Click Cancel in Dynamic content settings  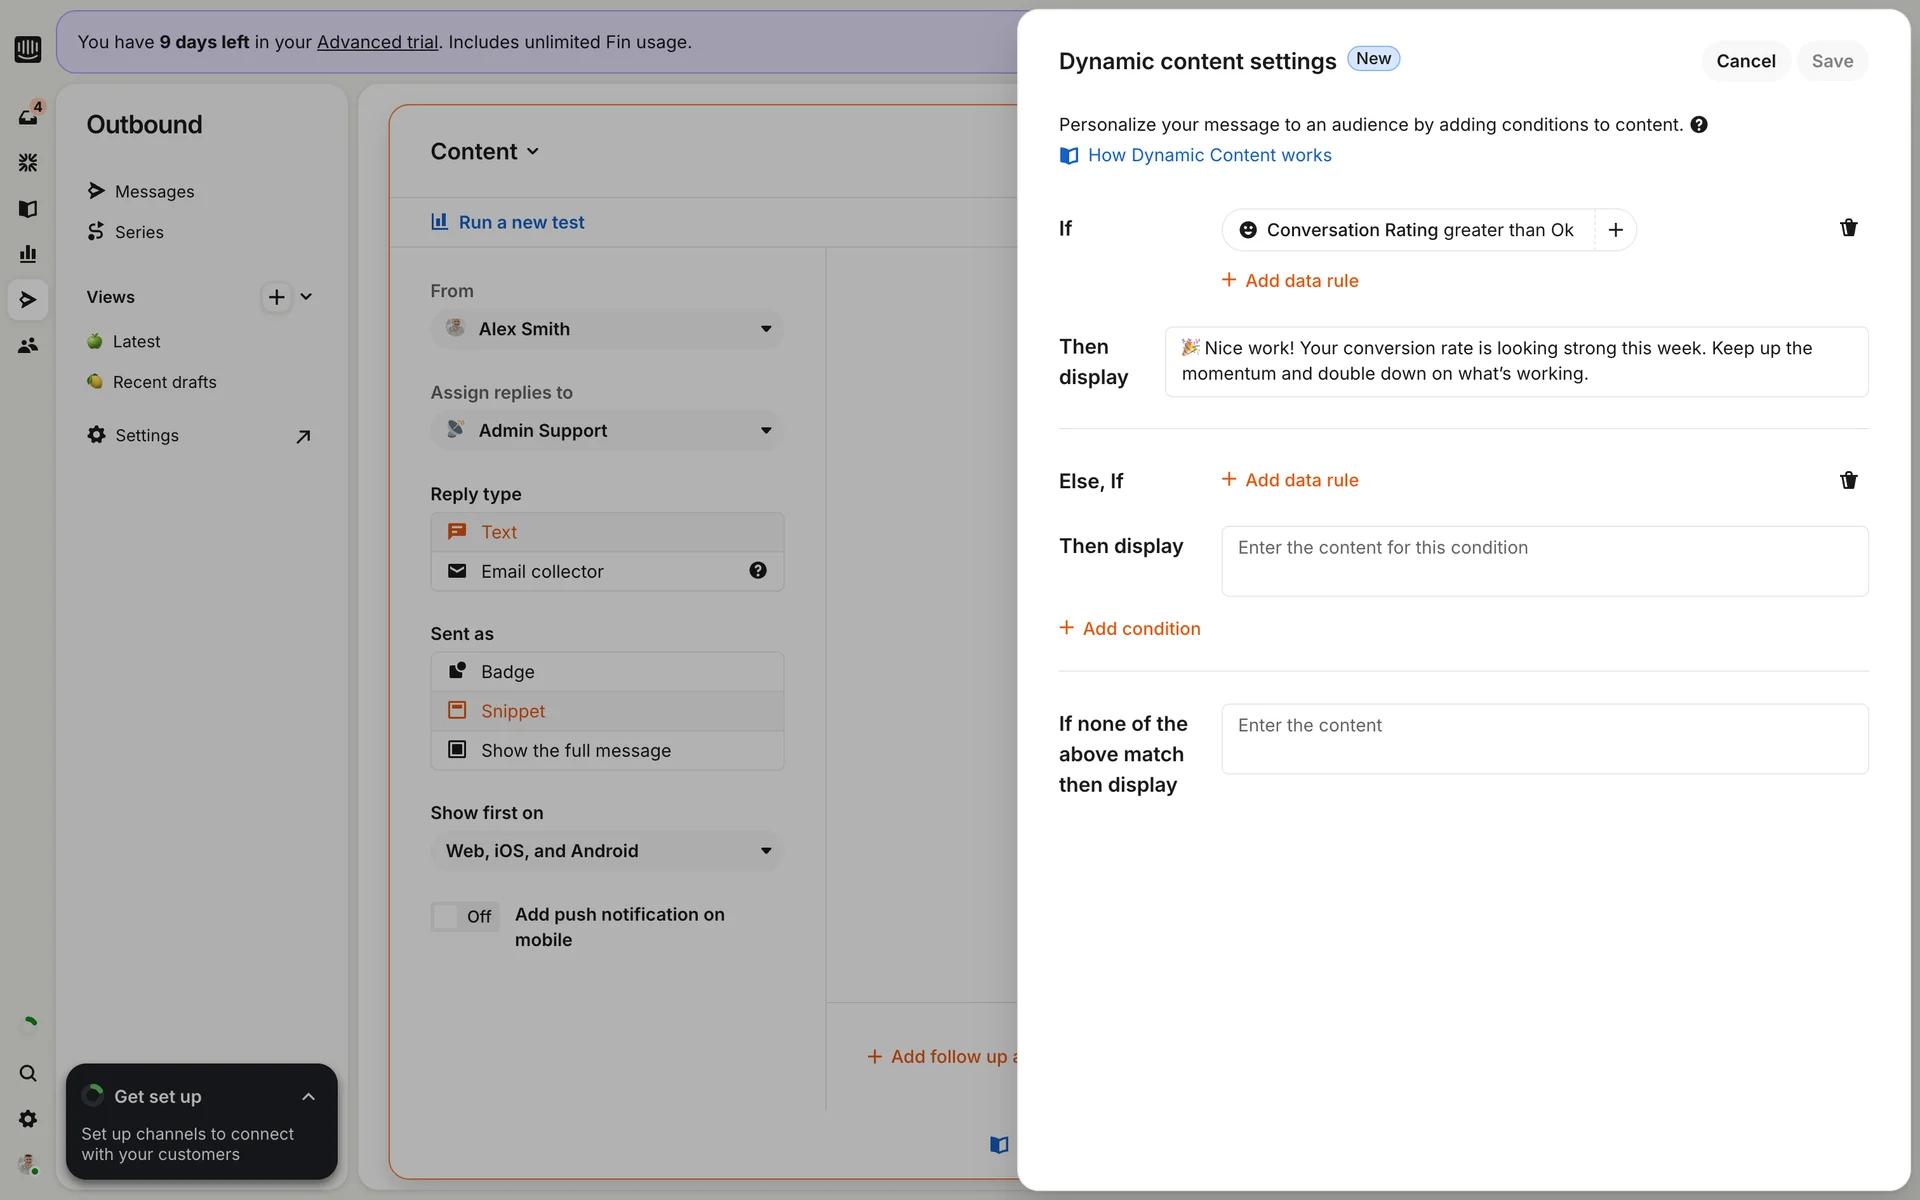[1745, 61]
